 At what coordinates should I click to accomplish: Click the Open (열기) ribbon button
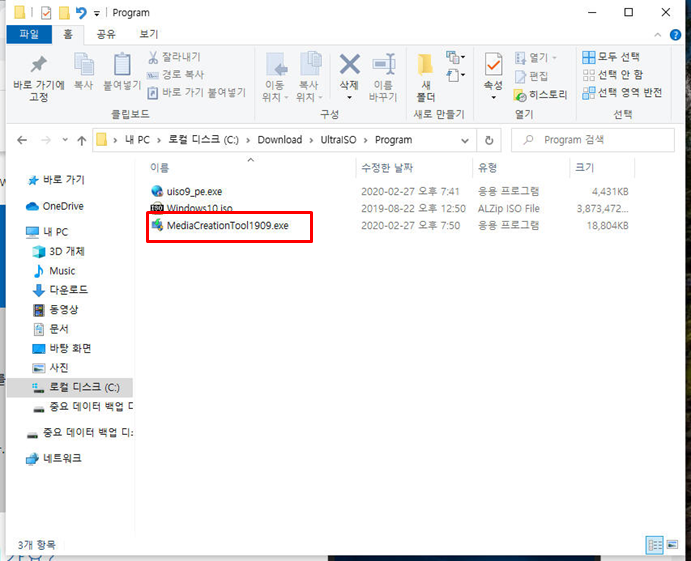coord(535,58)
